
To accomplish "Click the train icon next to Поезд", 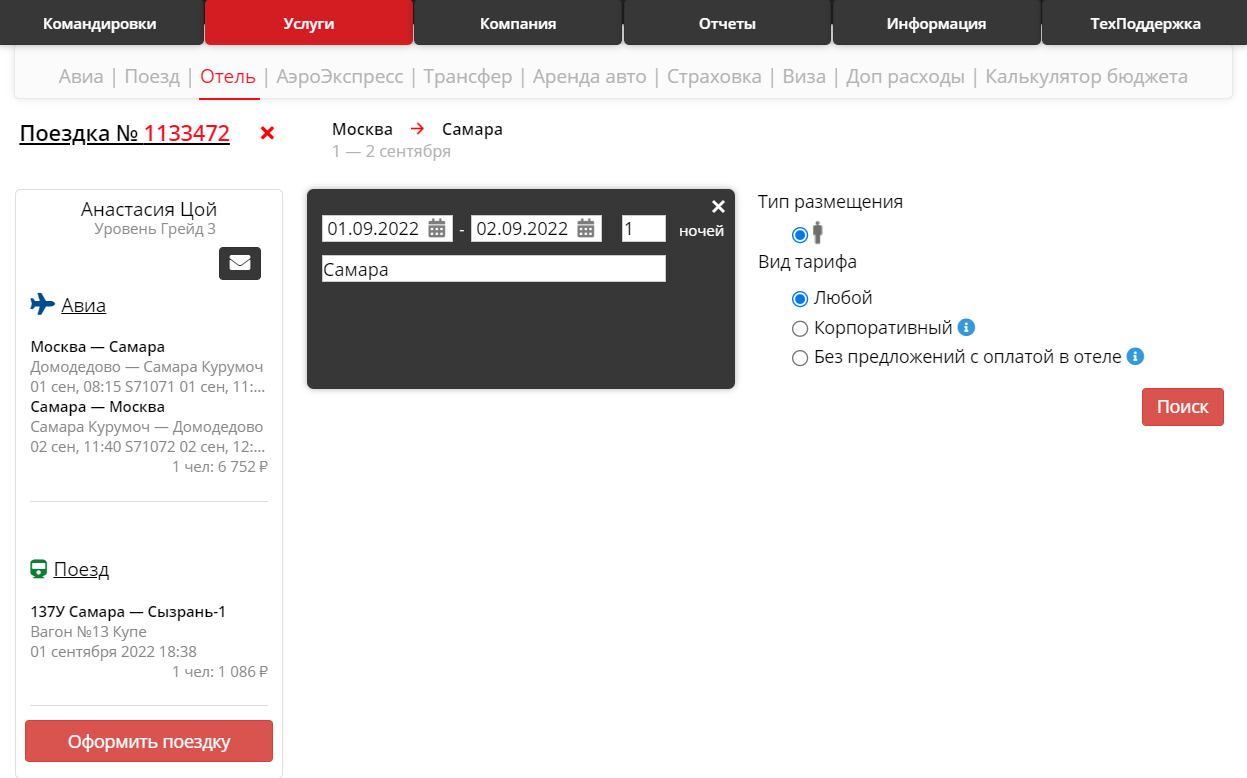I will click(x=38, y=569).
